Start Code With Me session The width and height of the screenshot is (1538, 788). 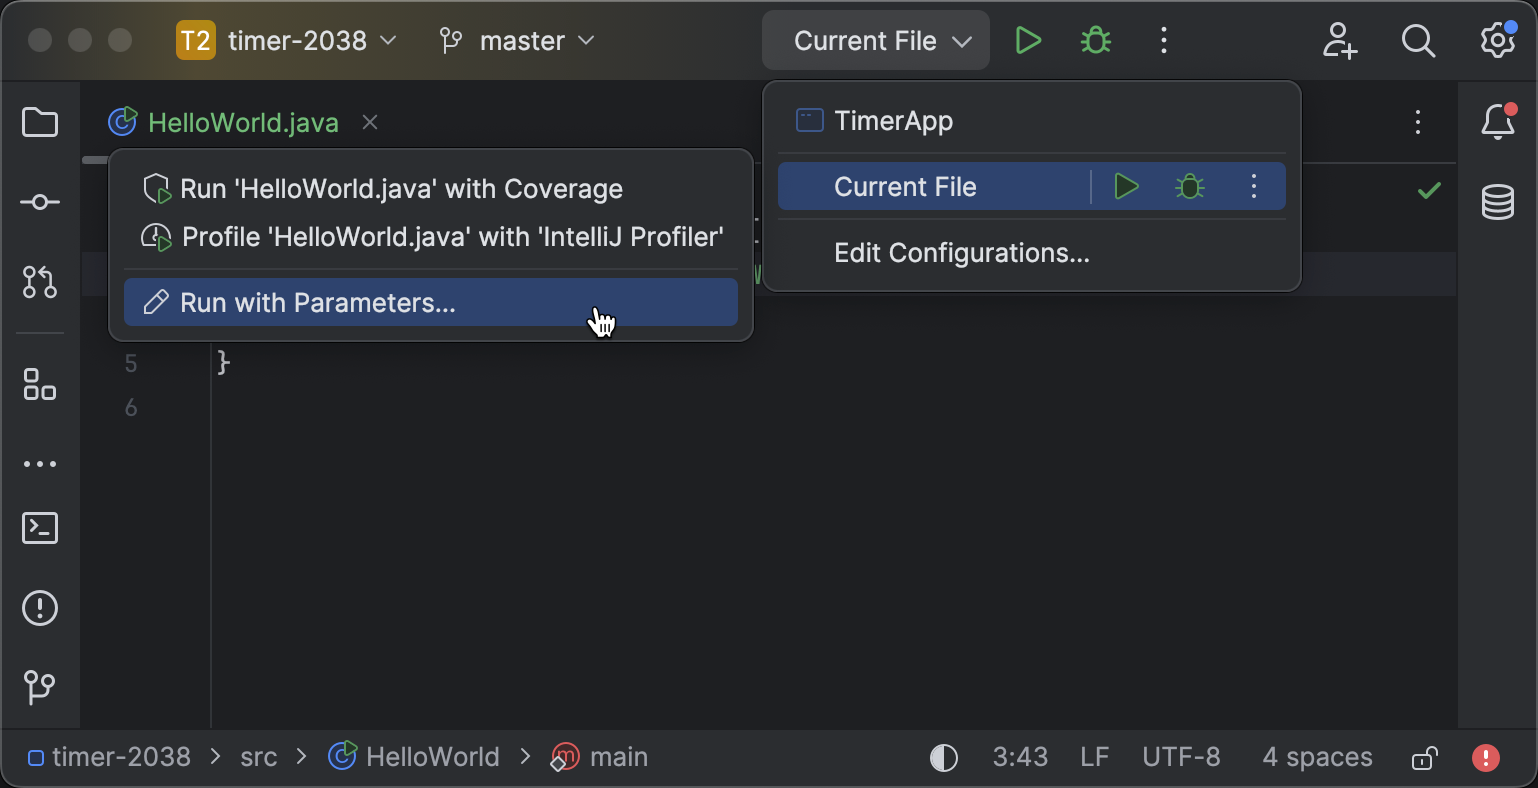coord(1339,41)
